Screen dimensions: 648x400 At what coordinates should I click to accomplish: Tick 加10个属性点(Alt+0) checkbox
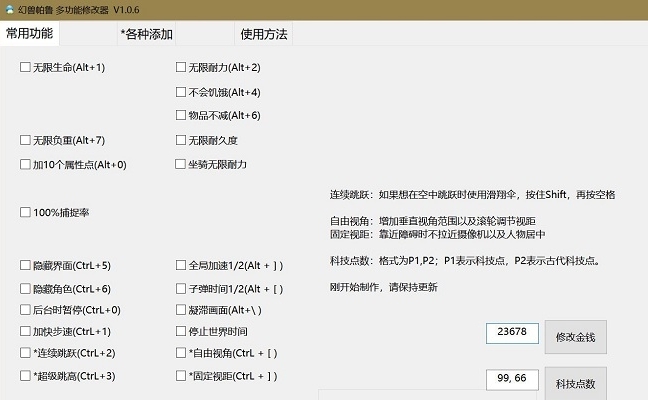pyautogui.click(x=25, y=164)
